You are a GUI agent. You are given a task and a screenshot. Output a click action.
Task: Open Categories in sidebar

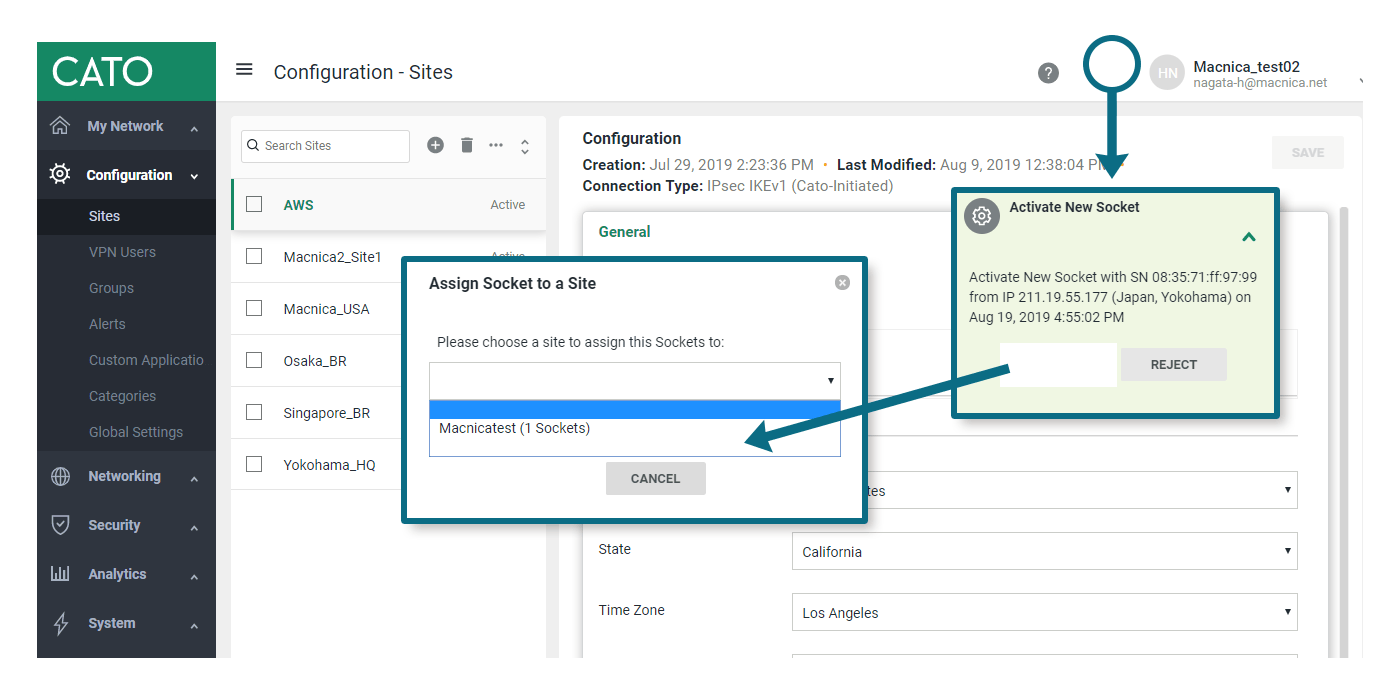pyautogui.click(x=122, y=396)
